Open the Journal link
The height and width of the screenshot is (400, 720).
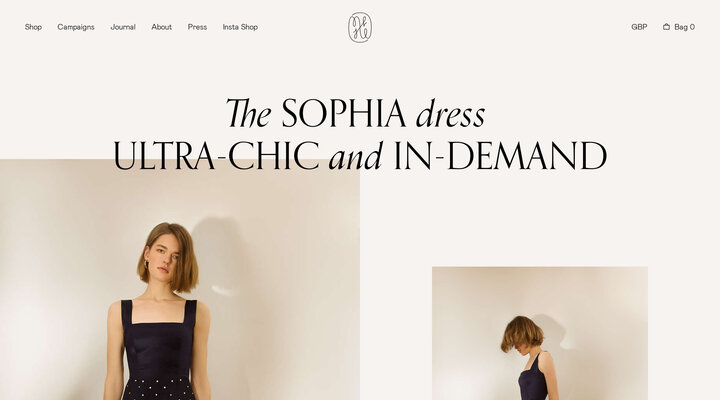coord(123,27)
